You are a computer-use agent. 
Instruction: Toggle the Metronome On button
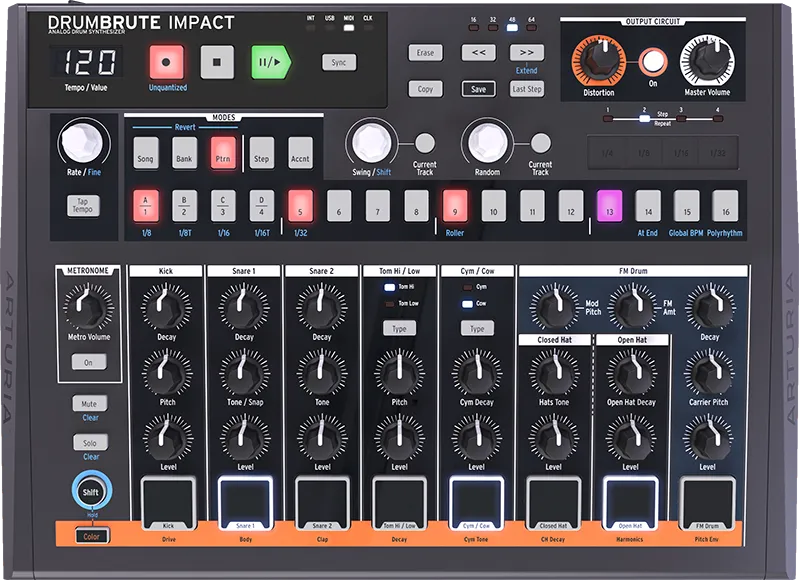pyautogui.click(x=88, y=362)
